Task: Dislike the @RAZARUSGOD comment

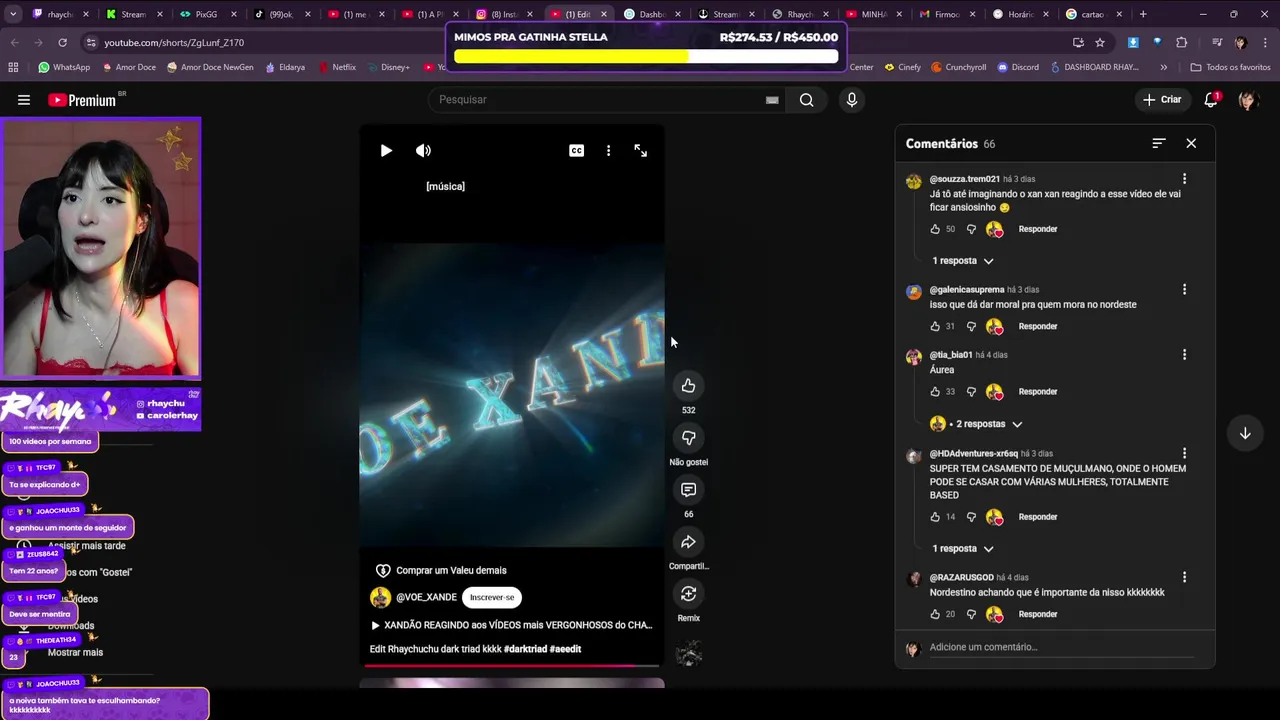Action: [970, 614]
